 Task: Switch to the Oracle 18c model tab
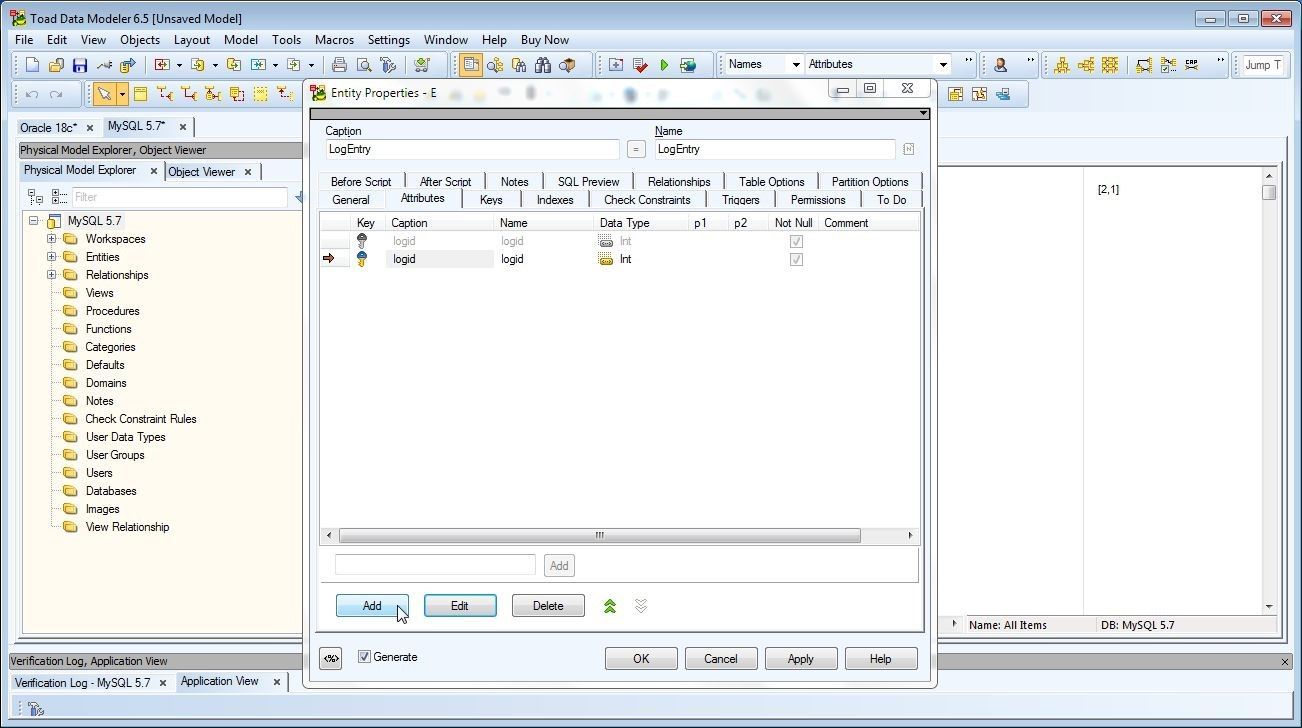point(49,128)
